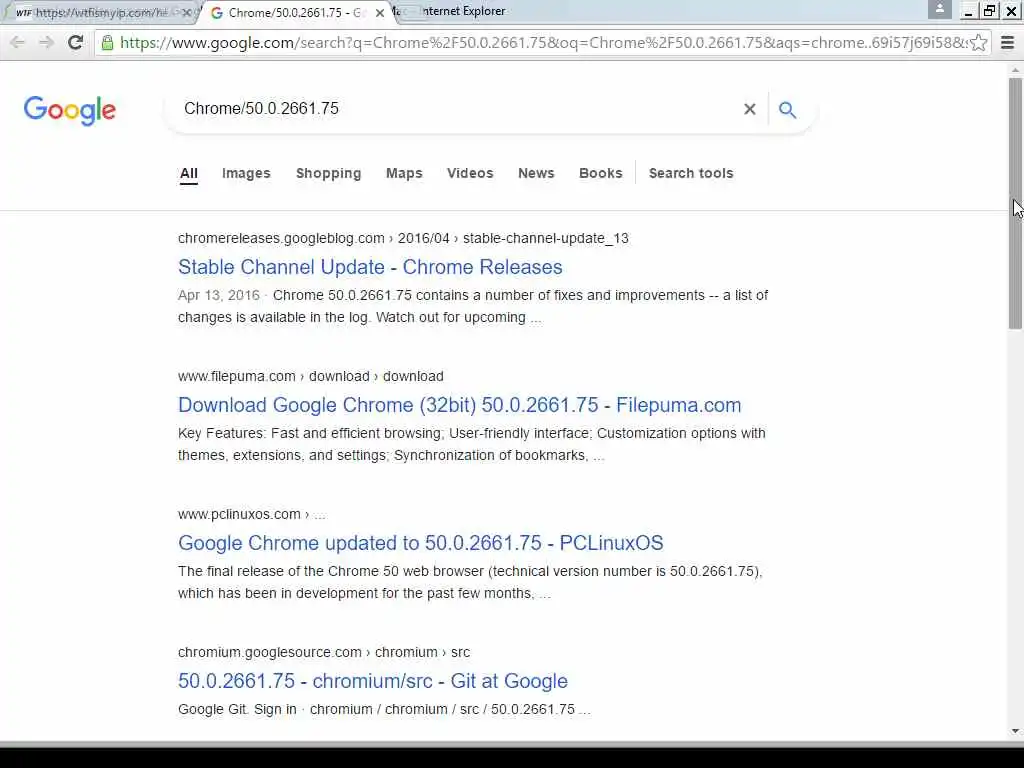The height and width of the screenshot is (768, 1024).
Task: Click into the Google search input field
Action: pyautogui.click(x=457, y=109)
